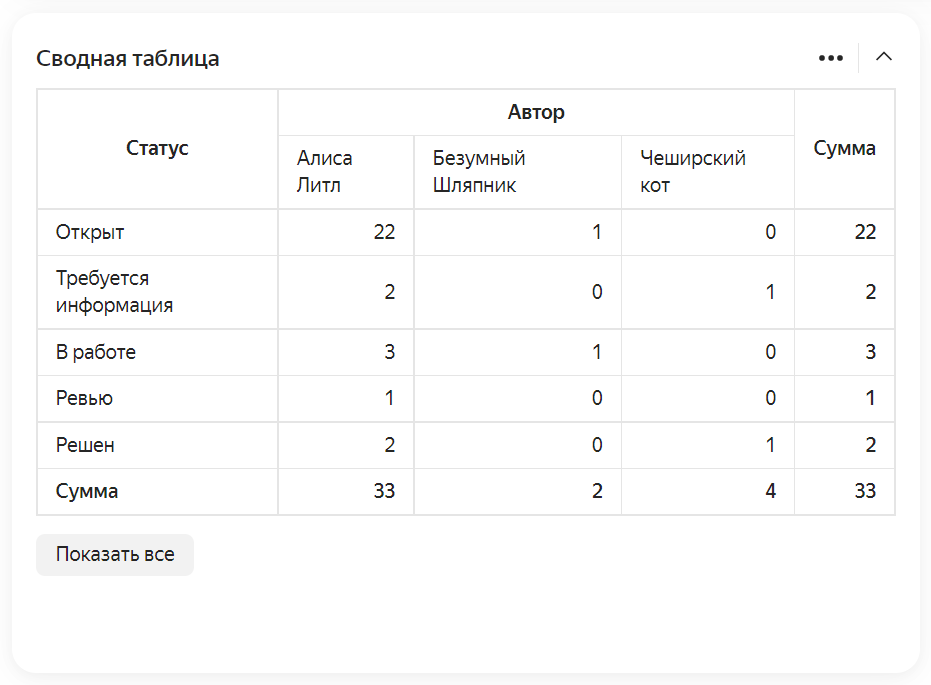This screenshot has width=931, height=685.
Task: Click Чеширский кот's total value 4
Action: pyautogui.click(x=770, y=491)
